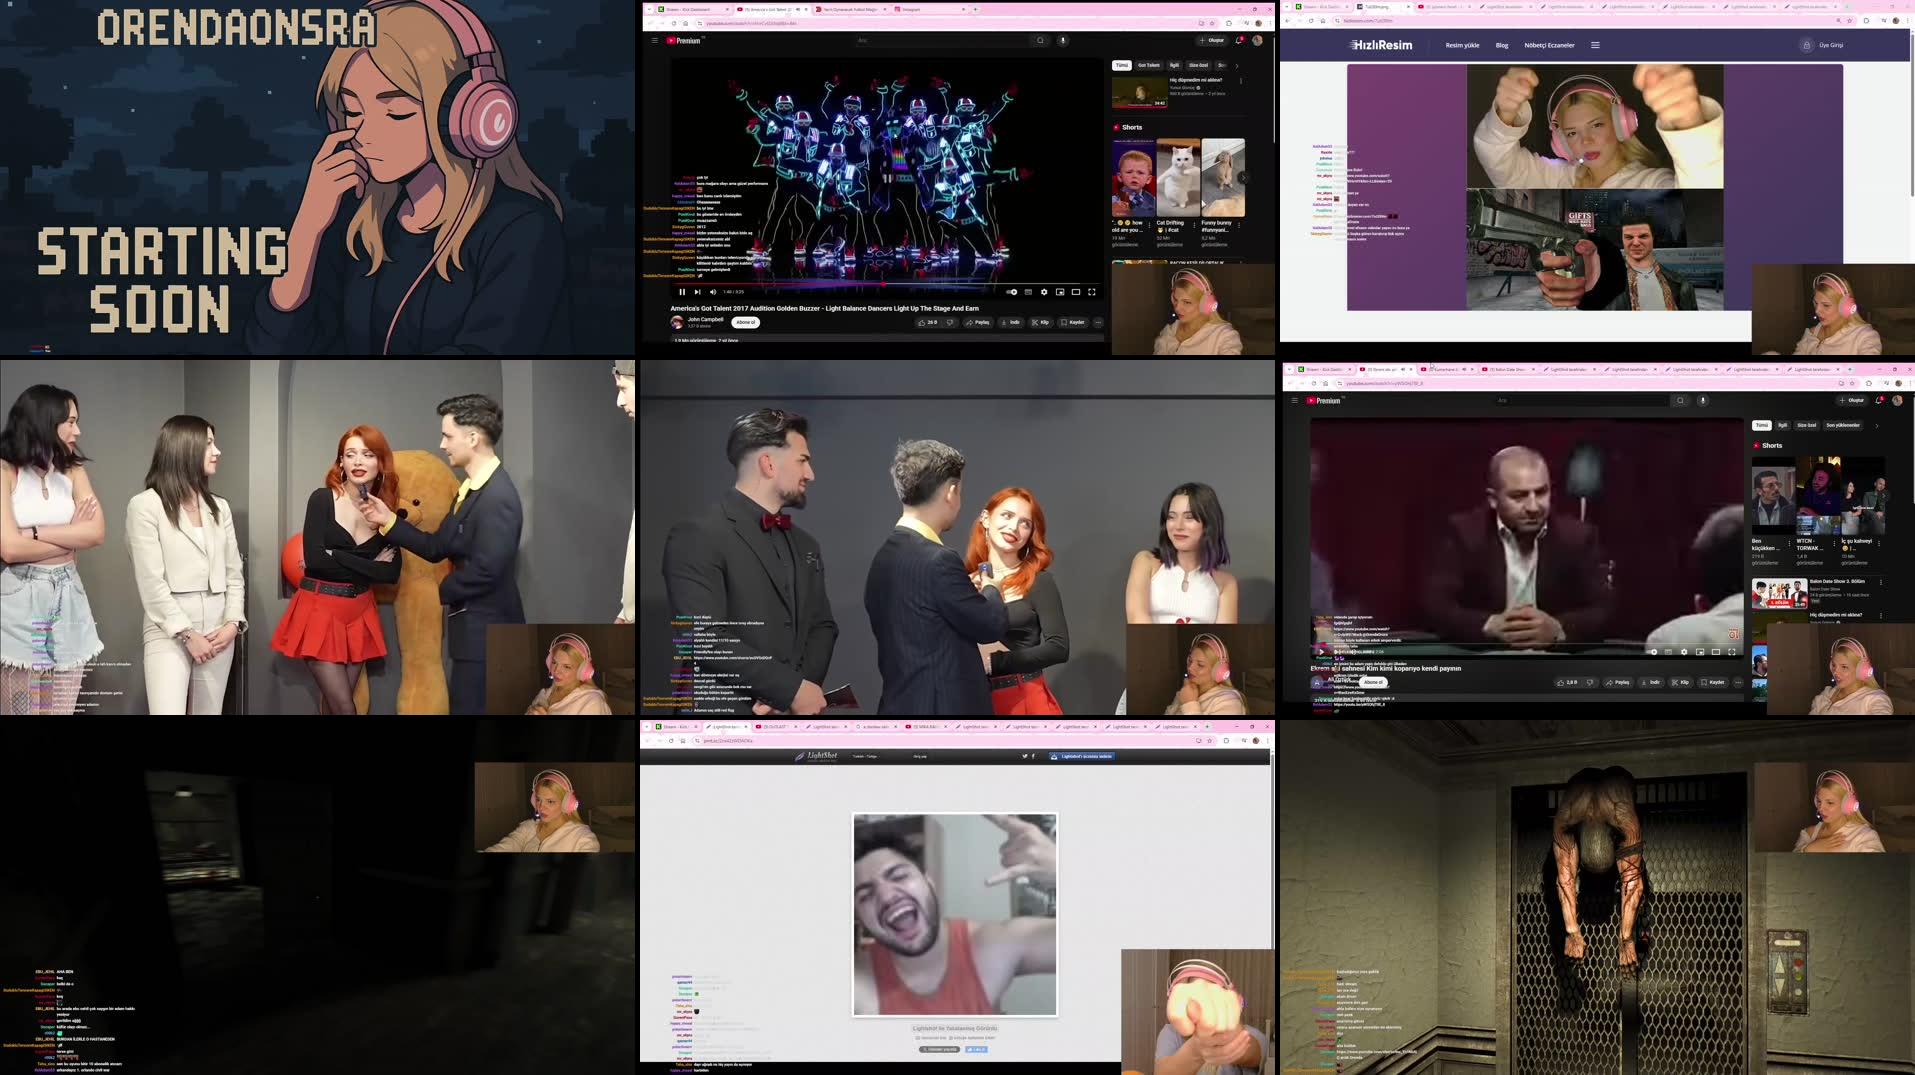Image resolution: width=1915 pixels, height=1075 pixels.
Task: Open Balon Date Show 3. Bölüm thumbnail
Action: pos(1779,593)
